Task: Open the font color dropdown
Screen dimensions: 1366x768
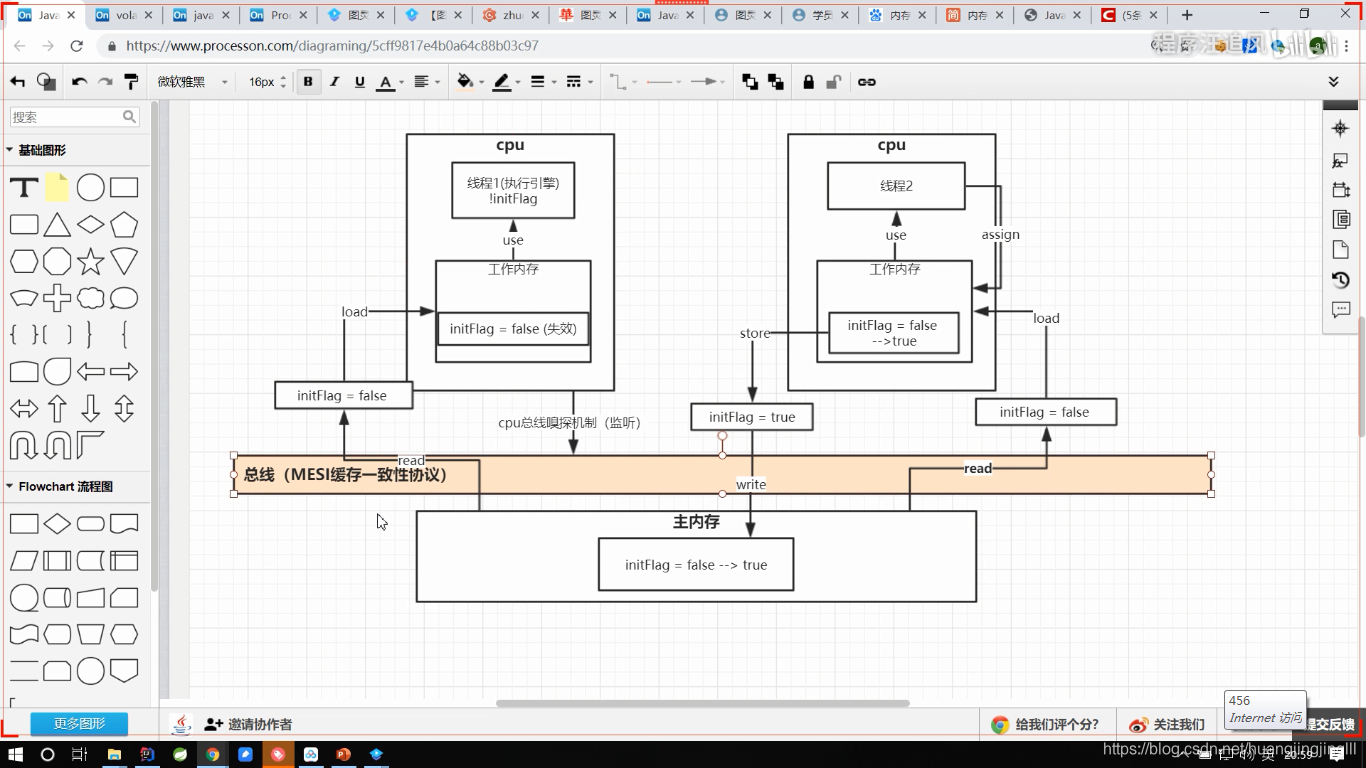Action: click(x=390, y=82)
